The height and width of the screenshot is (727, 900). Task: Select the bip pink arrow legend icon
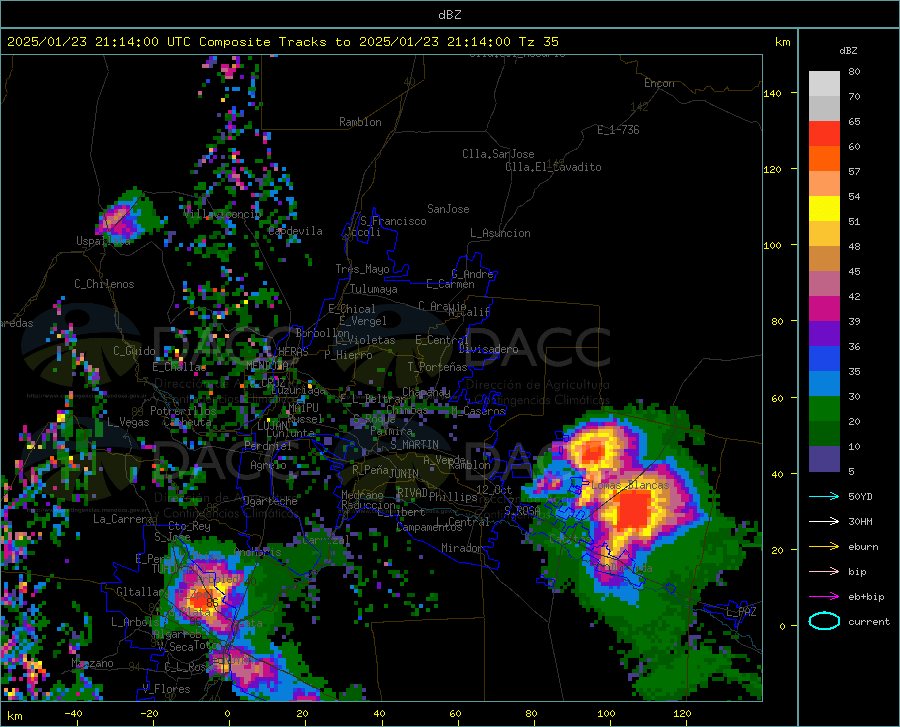tap(824, 572)
